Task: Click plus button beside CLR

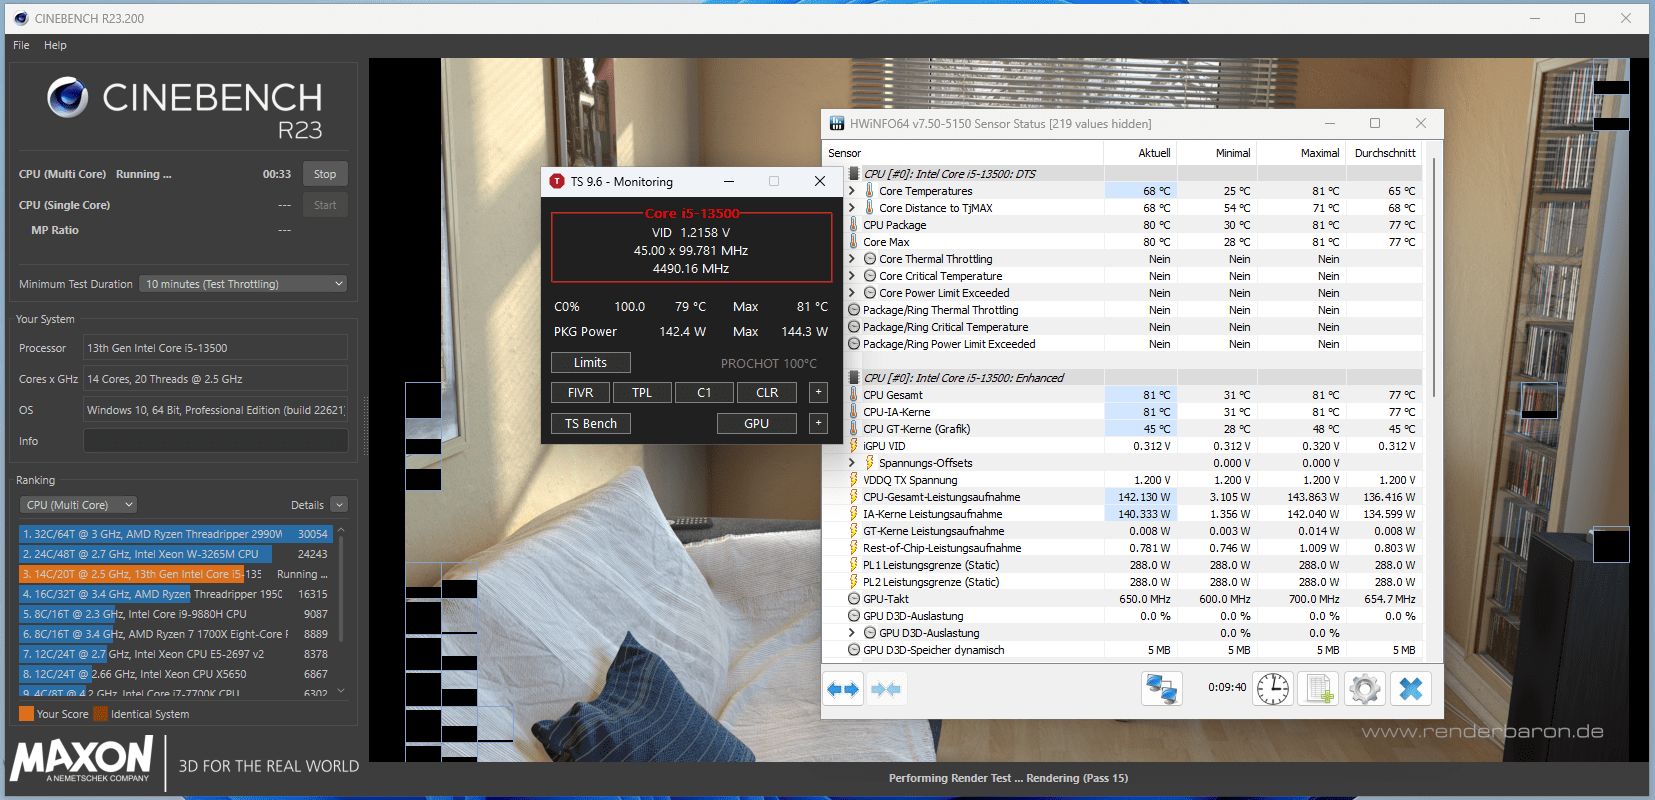Action: pos(819,392)
